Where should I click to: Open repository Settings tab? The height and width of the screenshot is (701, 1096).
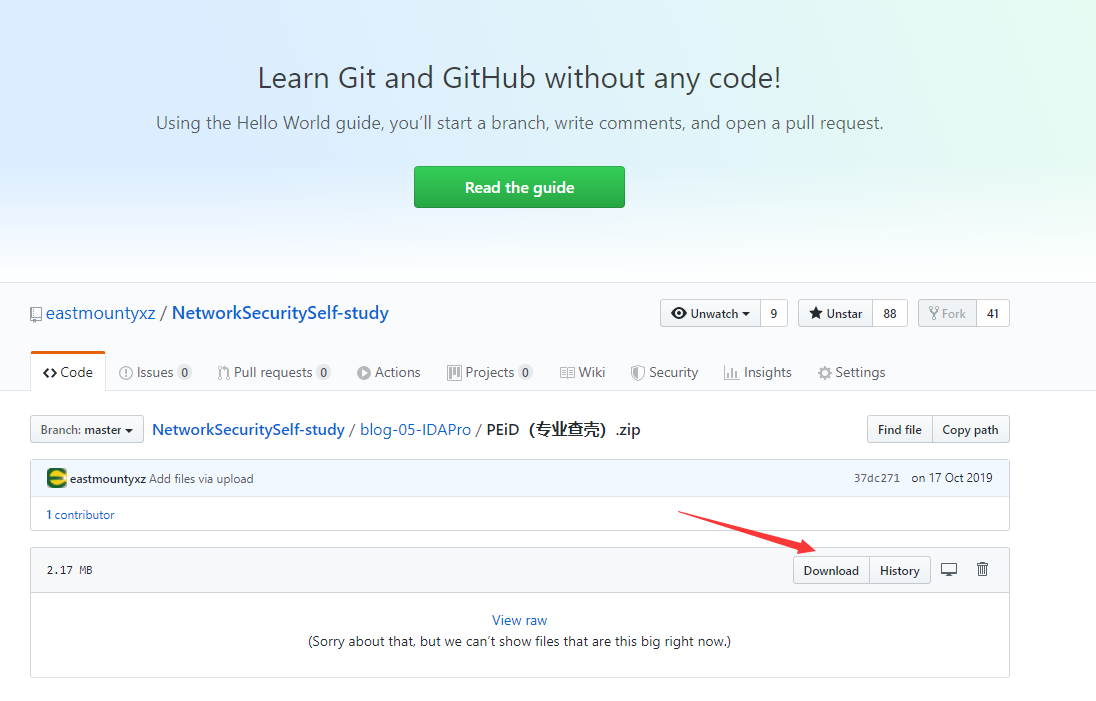[x=851, y=373]
